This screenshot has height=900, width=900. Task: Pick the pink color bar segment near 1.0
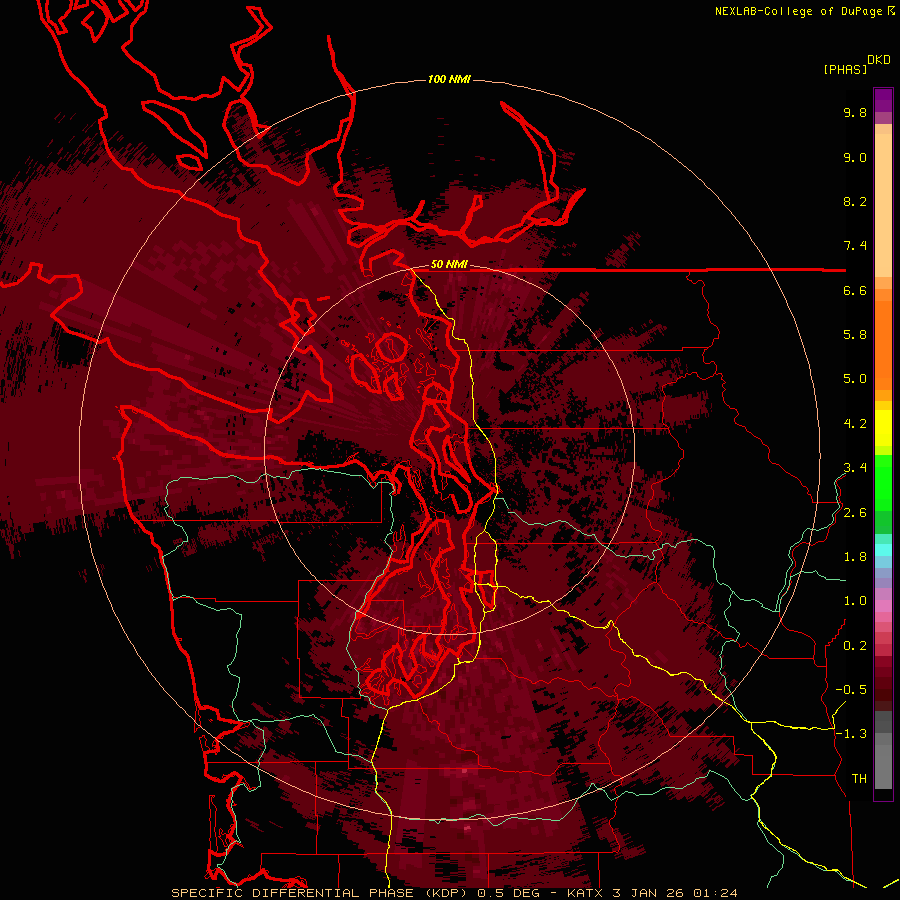[x=883, y=606]
